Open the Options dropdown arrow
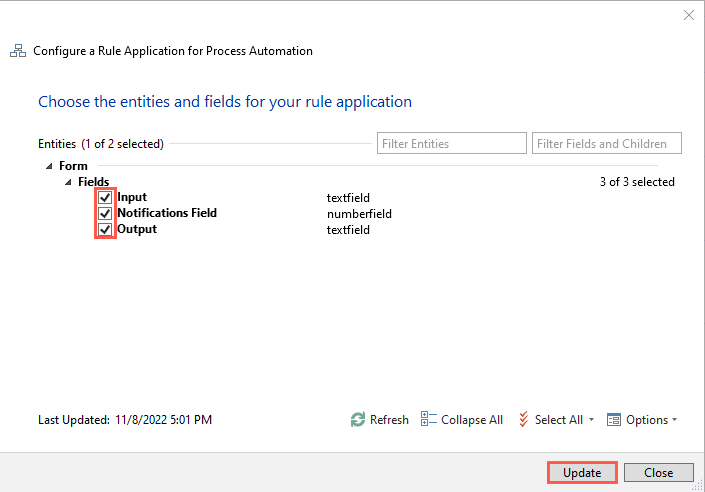Screen dimensions: 705x492 pyautogui.click(x=675, y=420)
